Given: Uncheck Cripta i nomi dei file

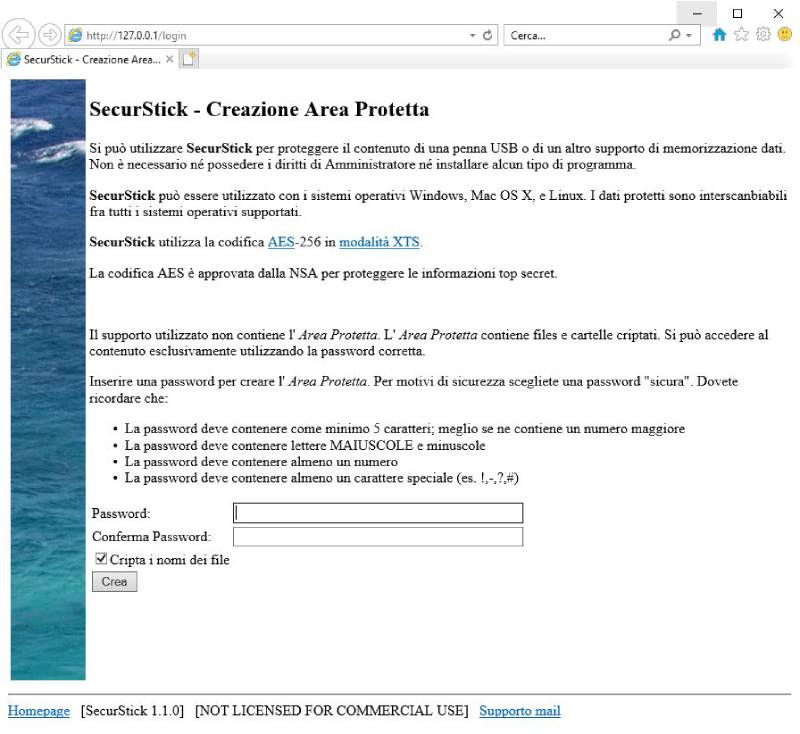Looking at the screenshot, I should click(x=102, y=559).
